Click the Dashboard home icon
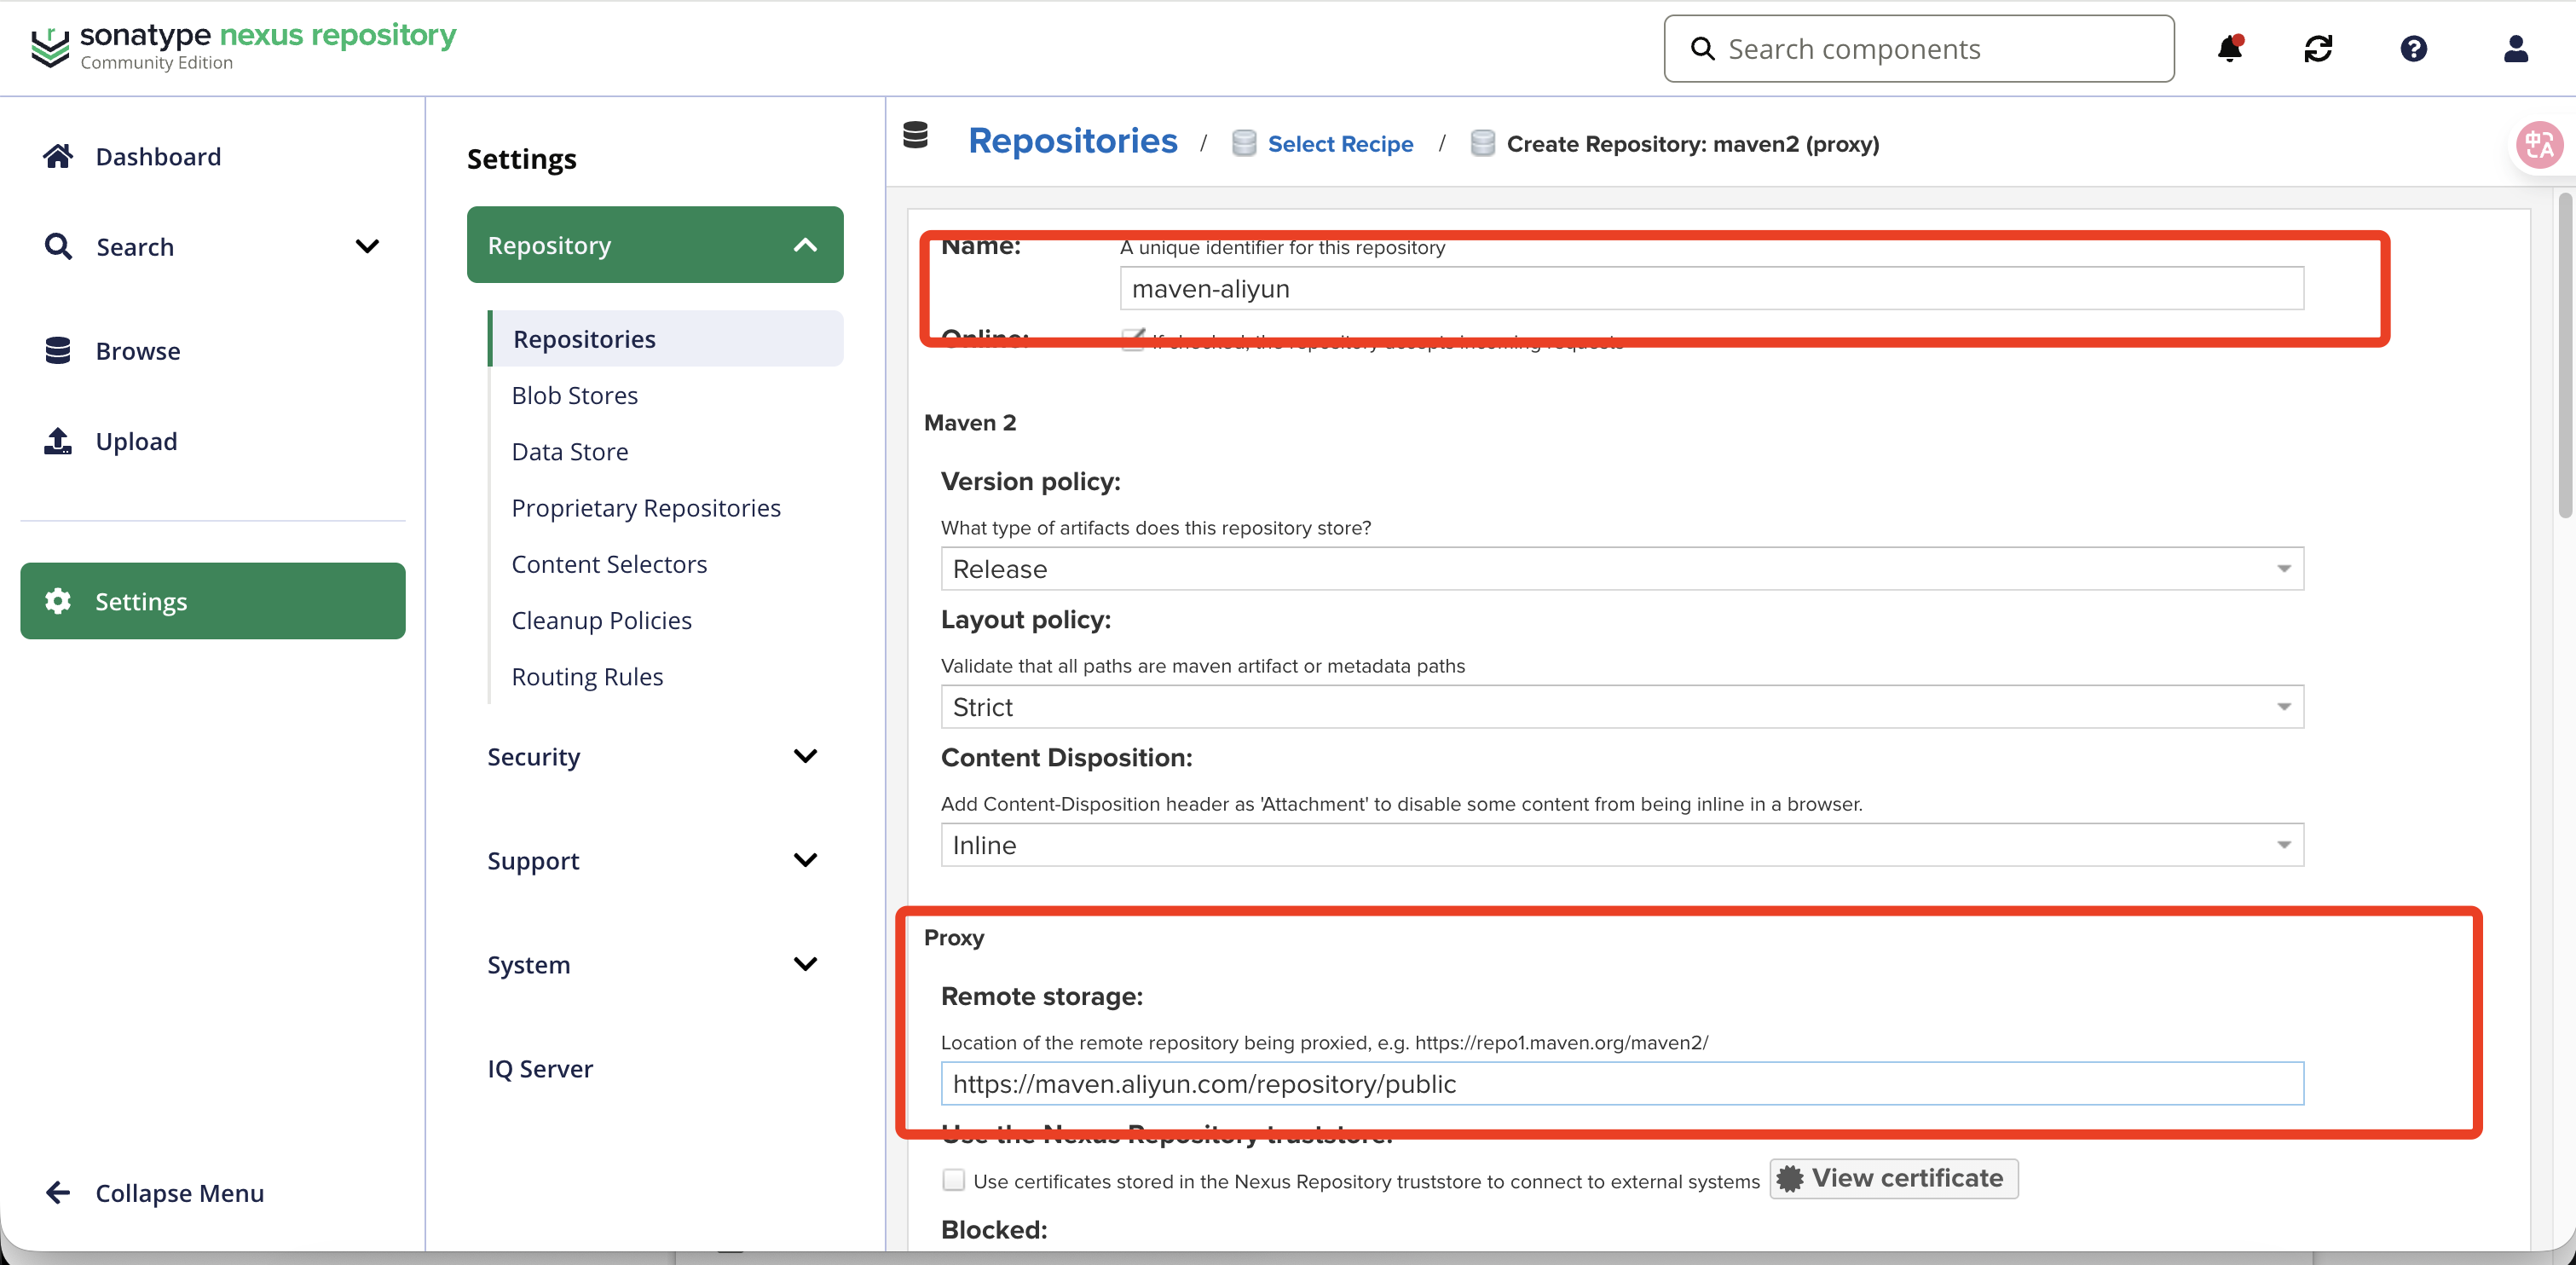 point(58,156)
